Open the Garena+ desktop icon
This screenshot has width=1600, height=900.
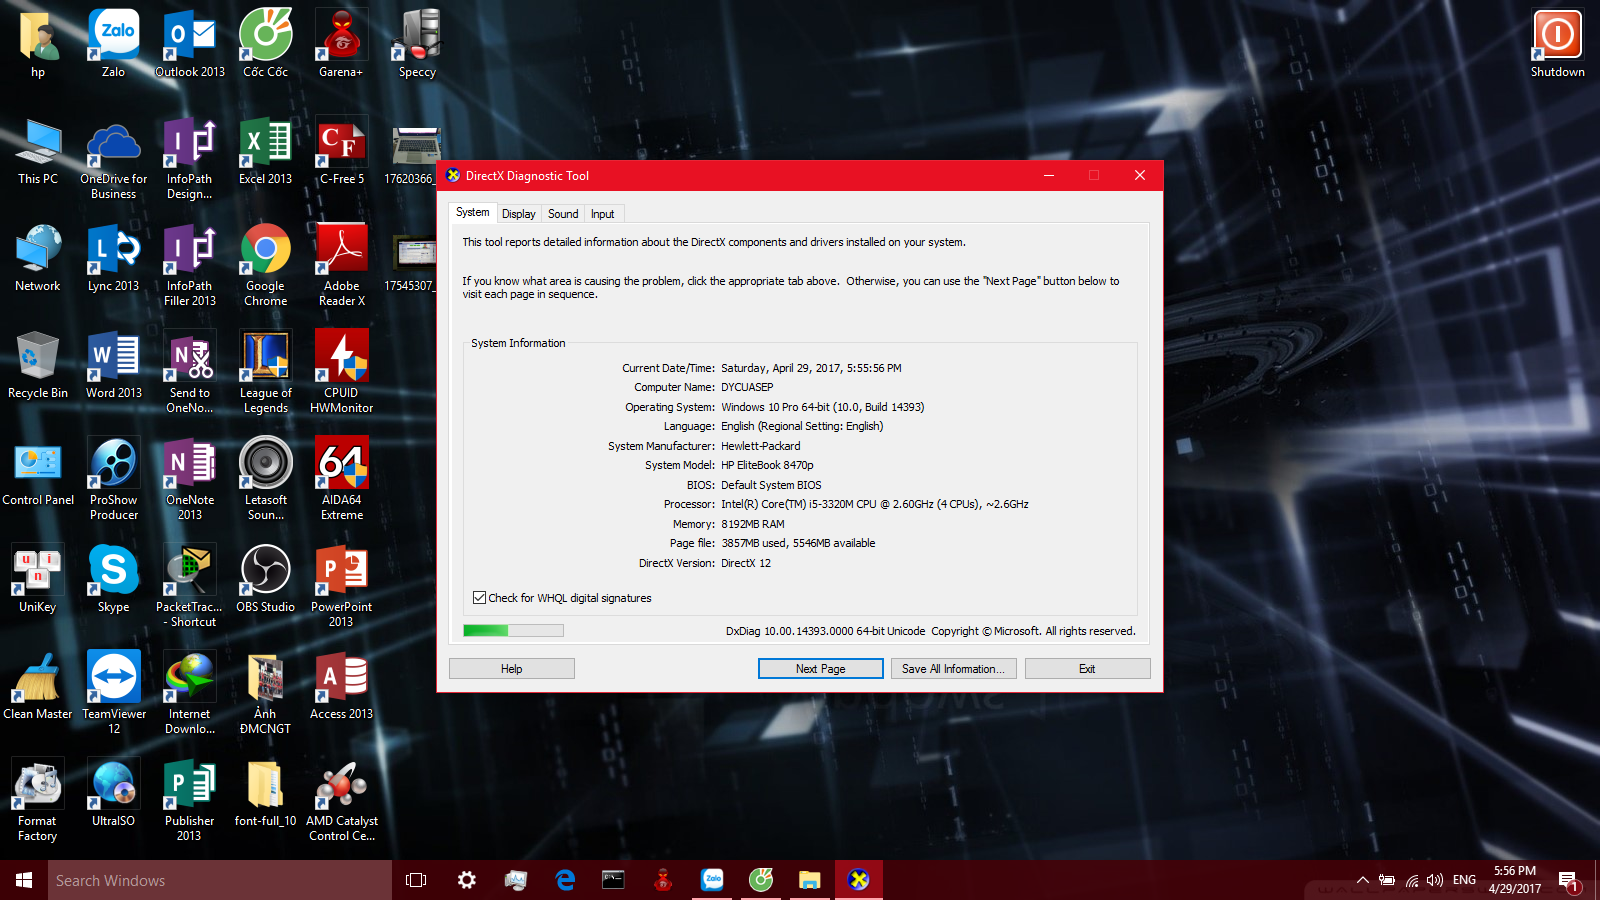(x=341, y=44)
